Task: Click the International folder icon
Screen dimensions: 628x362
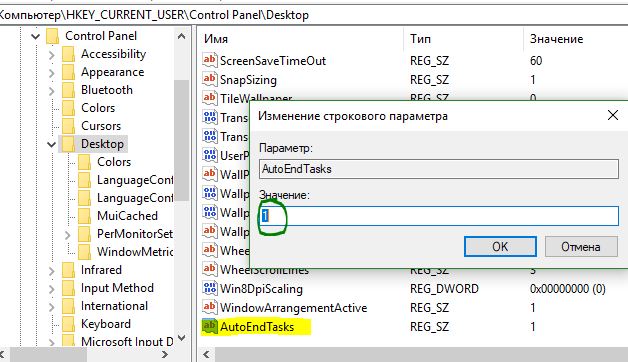Action: (x=68, y=306)
